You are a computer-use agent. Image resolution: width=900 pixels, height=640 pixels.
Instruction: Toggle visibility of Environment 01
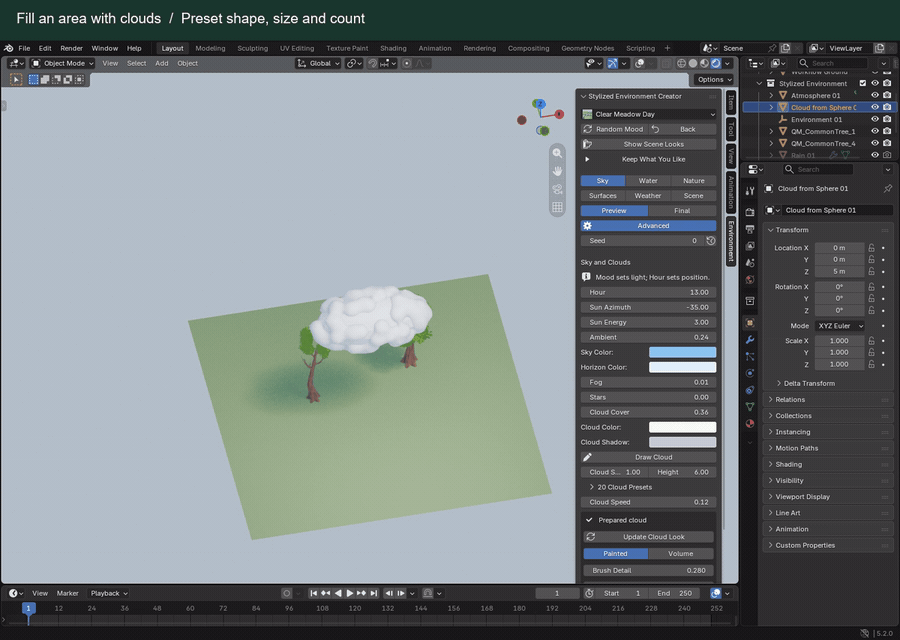tap(875, 119)
